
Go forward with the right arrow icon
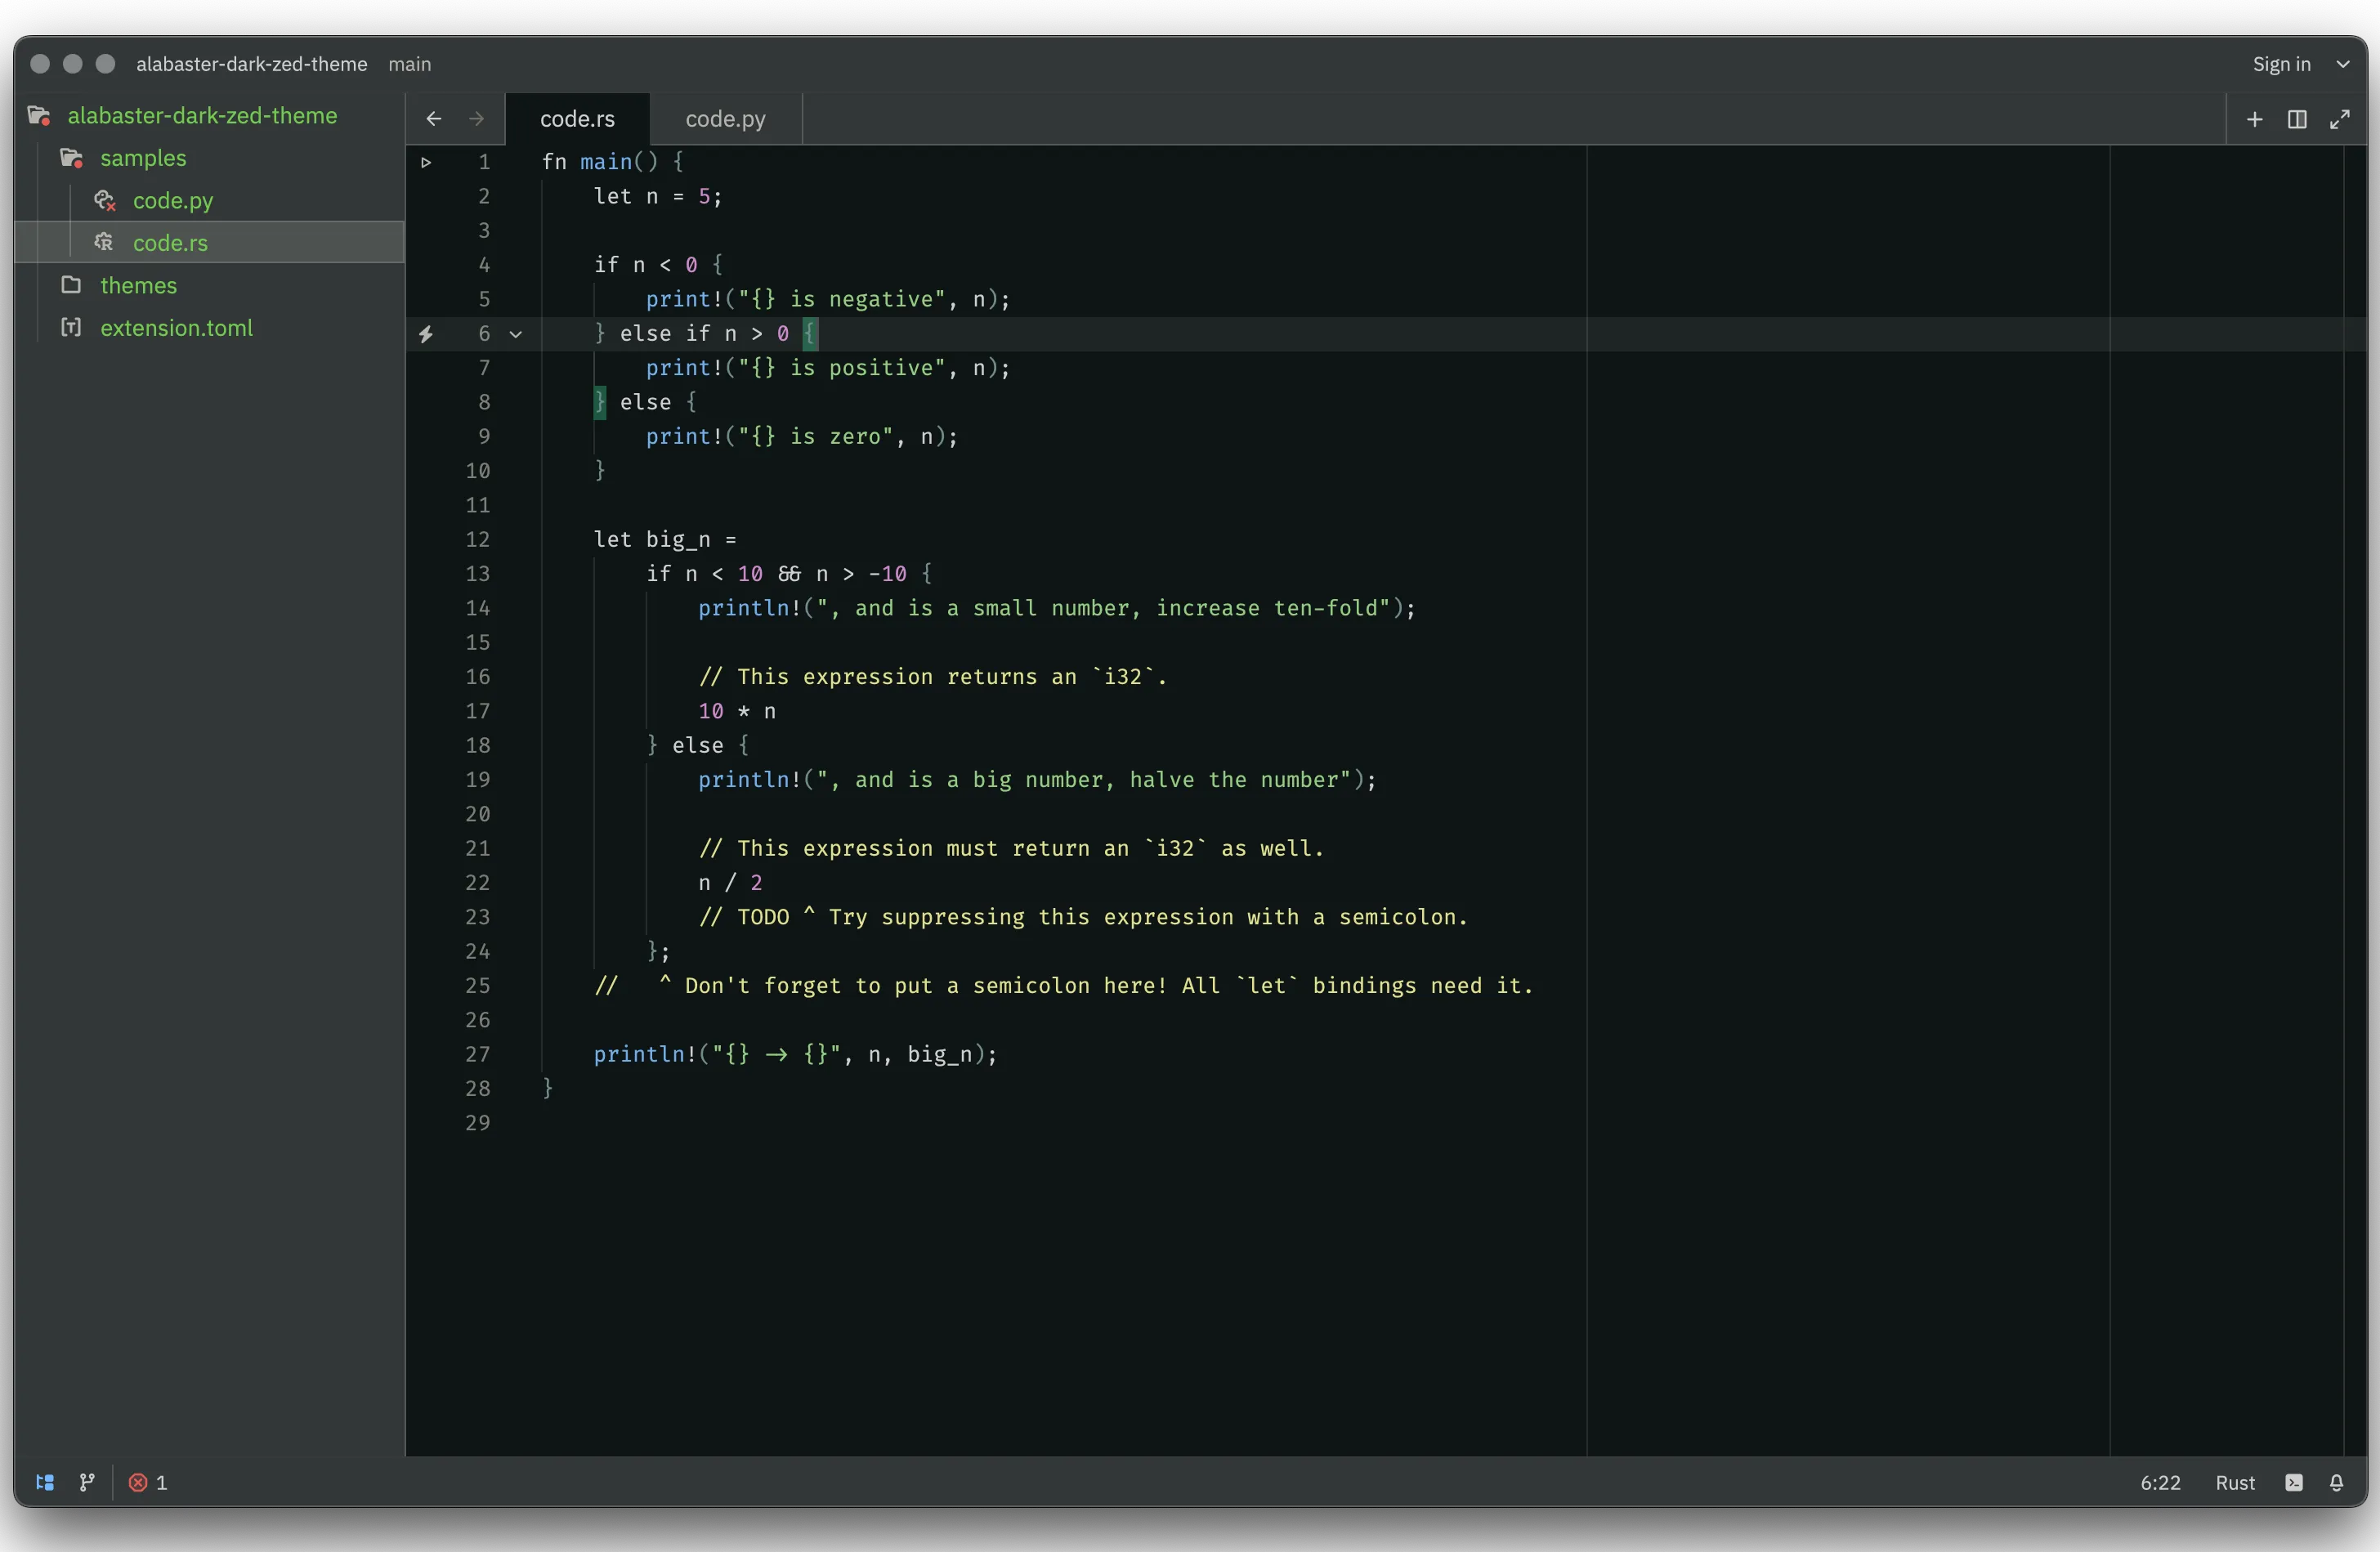click(476, 119)
